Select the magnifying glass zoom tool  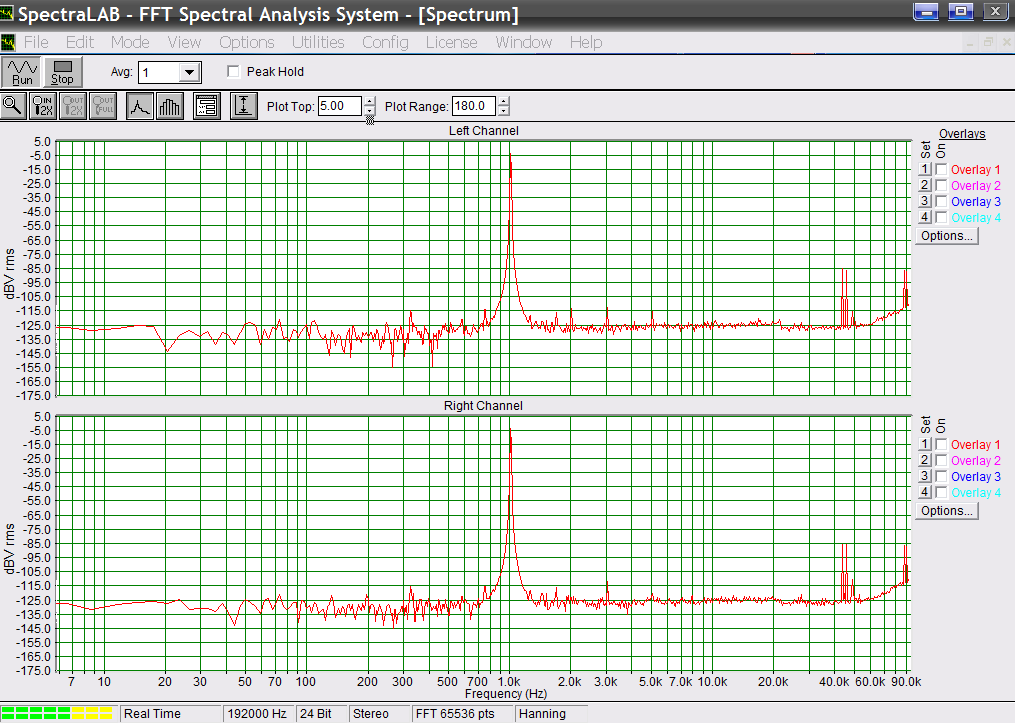coord(14,106)
